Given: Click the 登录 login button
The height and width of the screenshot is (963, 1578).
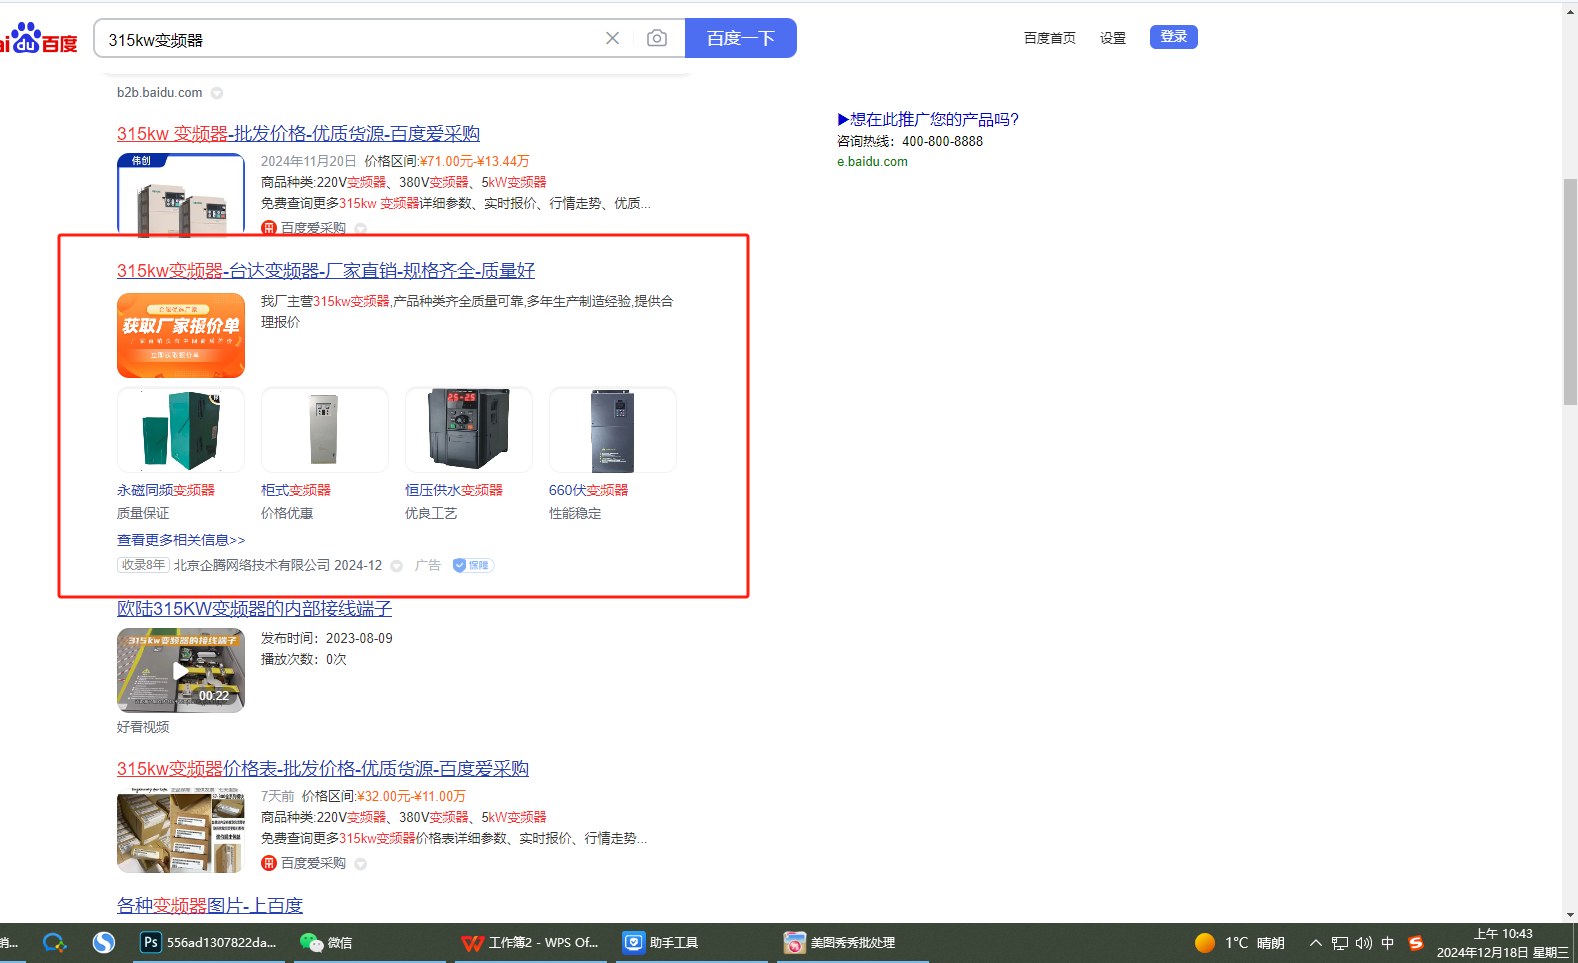Looking at the screenshot, I should (1174, 37).
